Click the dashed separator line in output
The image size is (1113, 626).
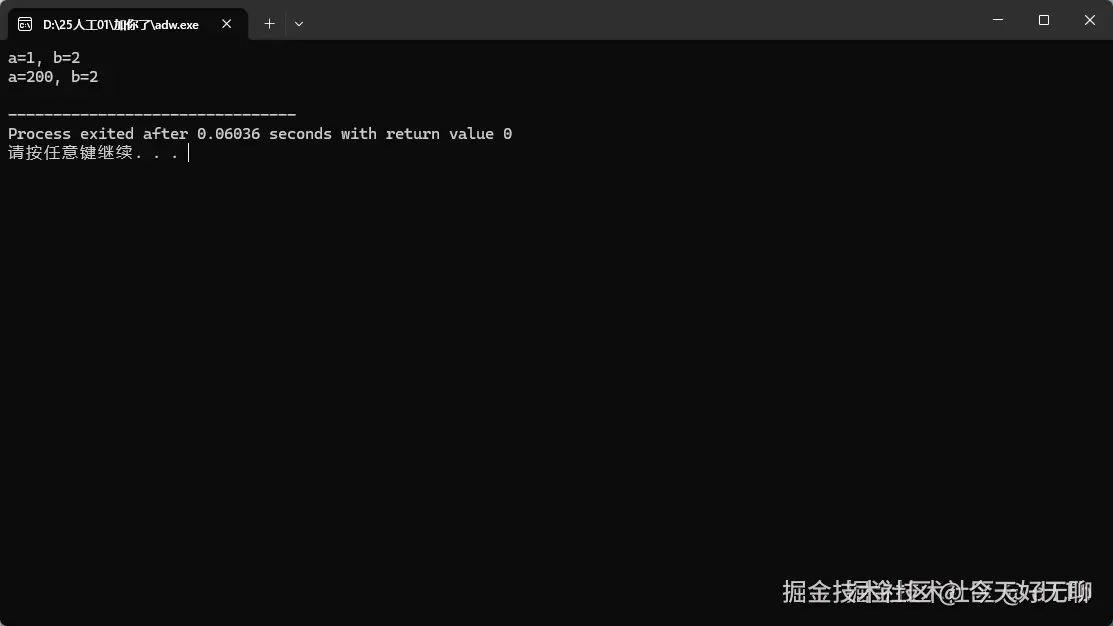(x=152, y=114)
